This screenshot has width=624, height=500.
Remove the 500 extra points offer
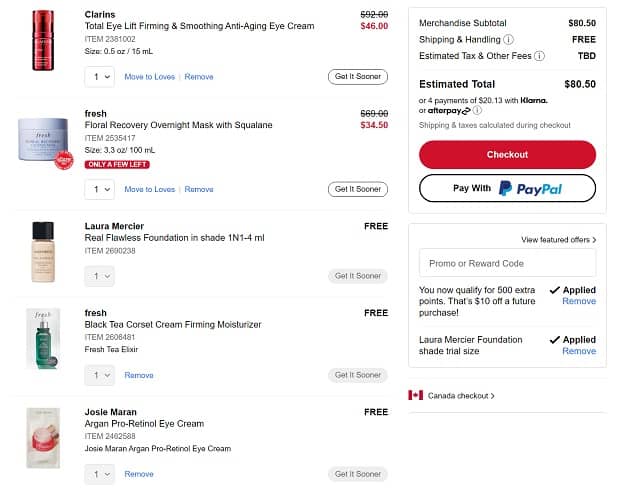[x=579, y=301]
